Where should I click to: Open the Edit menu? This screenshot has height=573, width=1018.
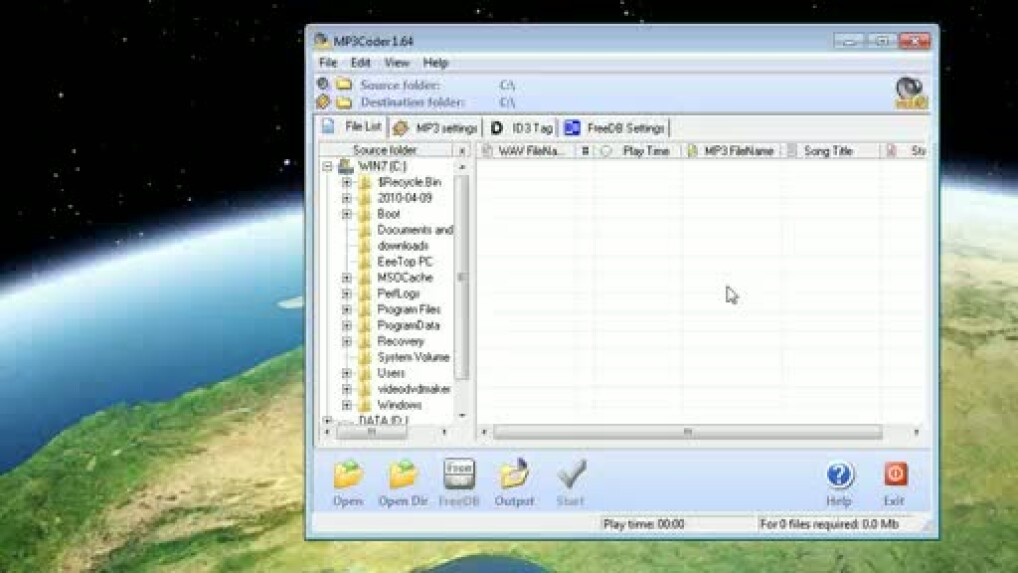coord(360,62)
